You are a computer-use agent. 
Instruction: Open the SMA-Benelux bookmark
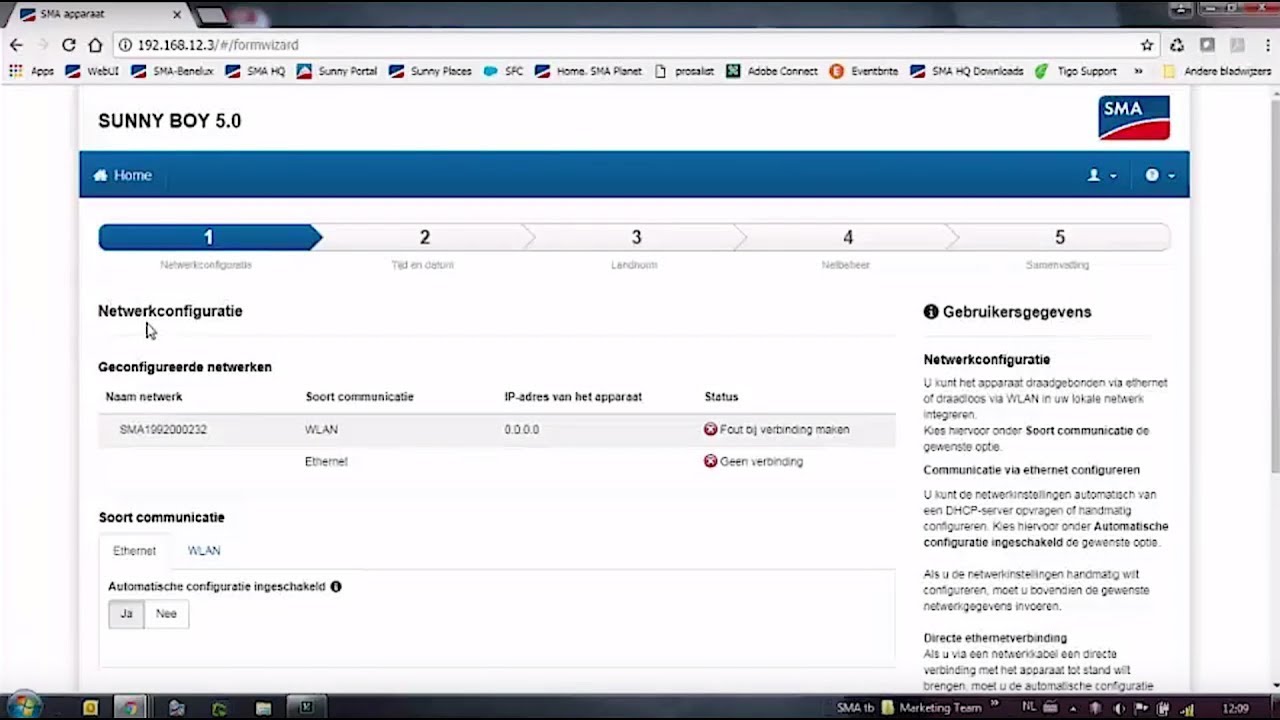click(172, 71)
